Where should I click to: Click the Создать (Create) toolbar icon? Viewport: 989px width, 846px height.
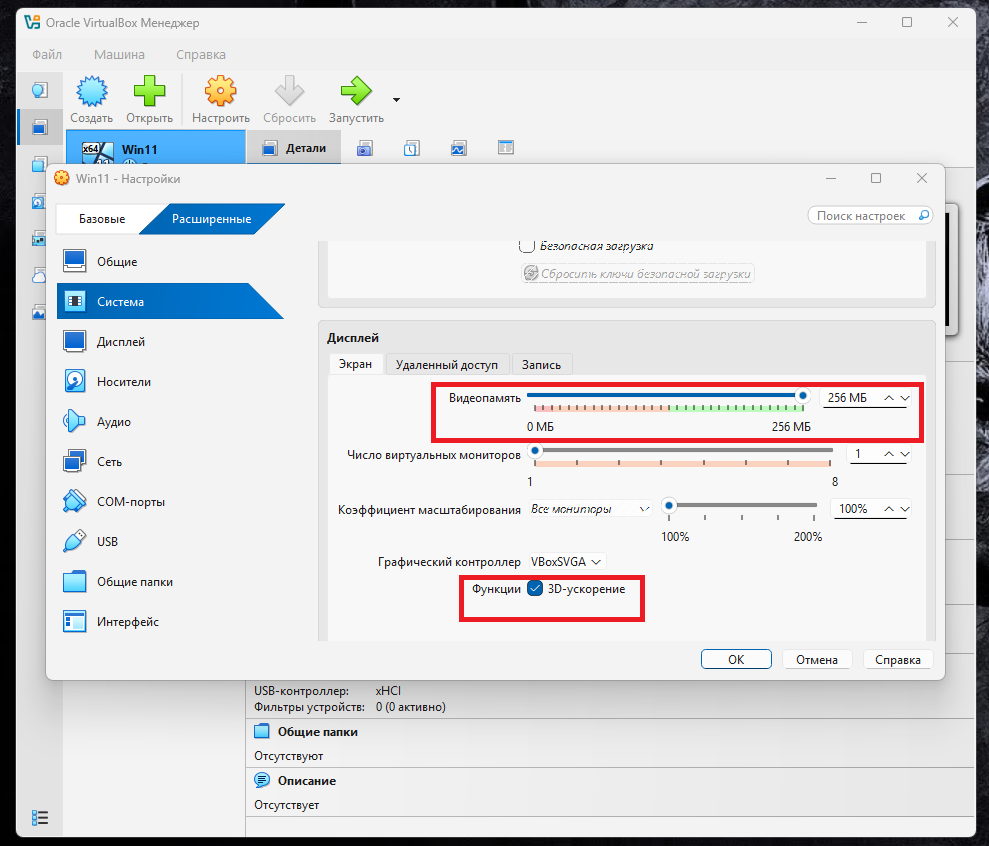(91, 93)
